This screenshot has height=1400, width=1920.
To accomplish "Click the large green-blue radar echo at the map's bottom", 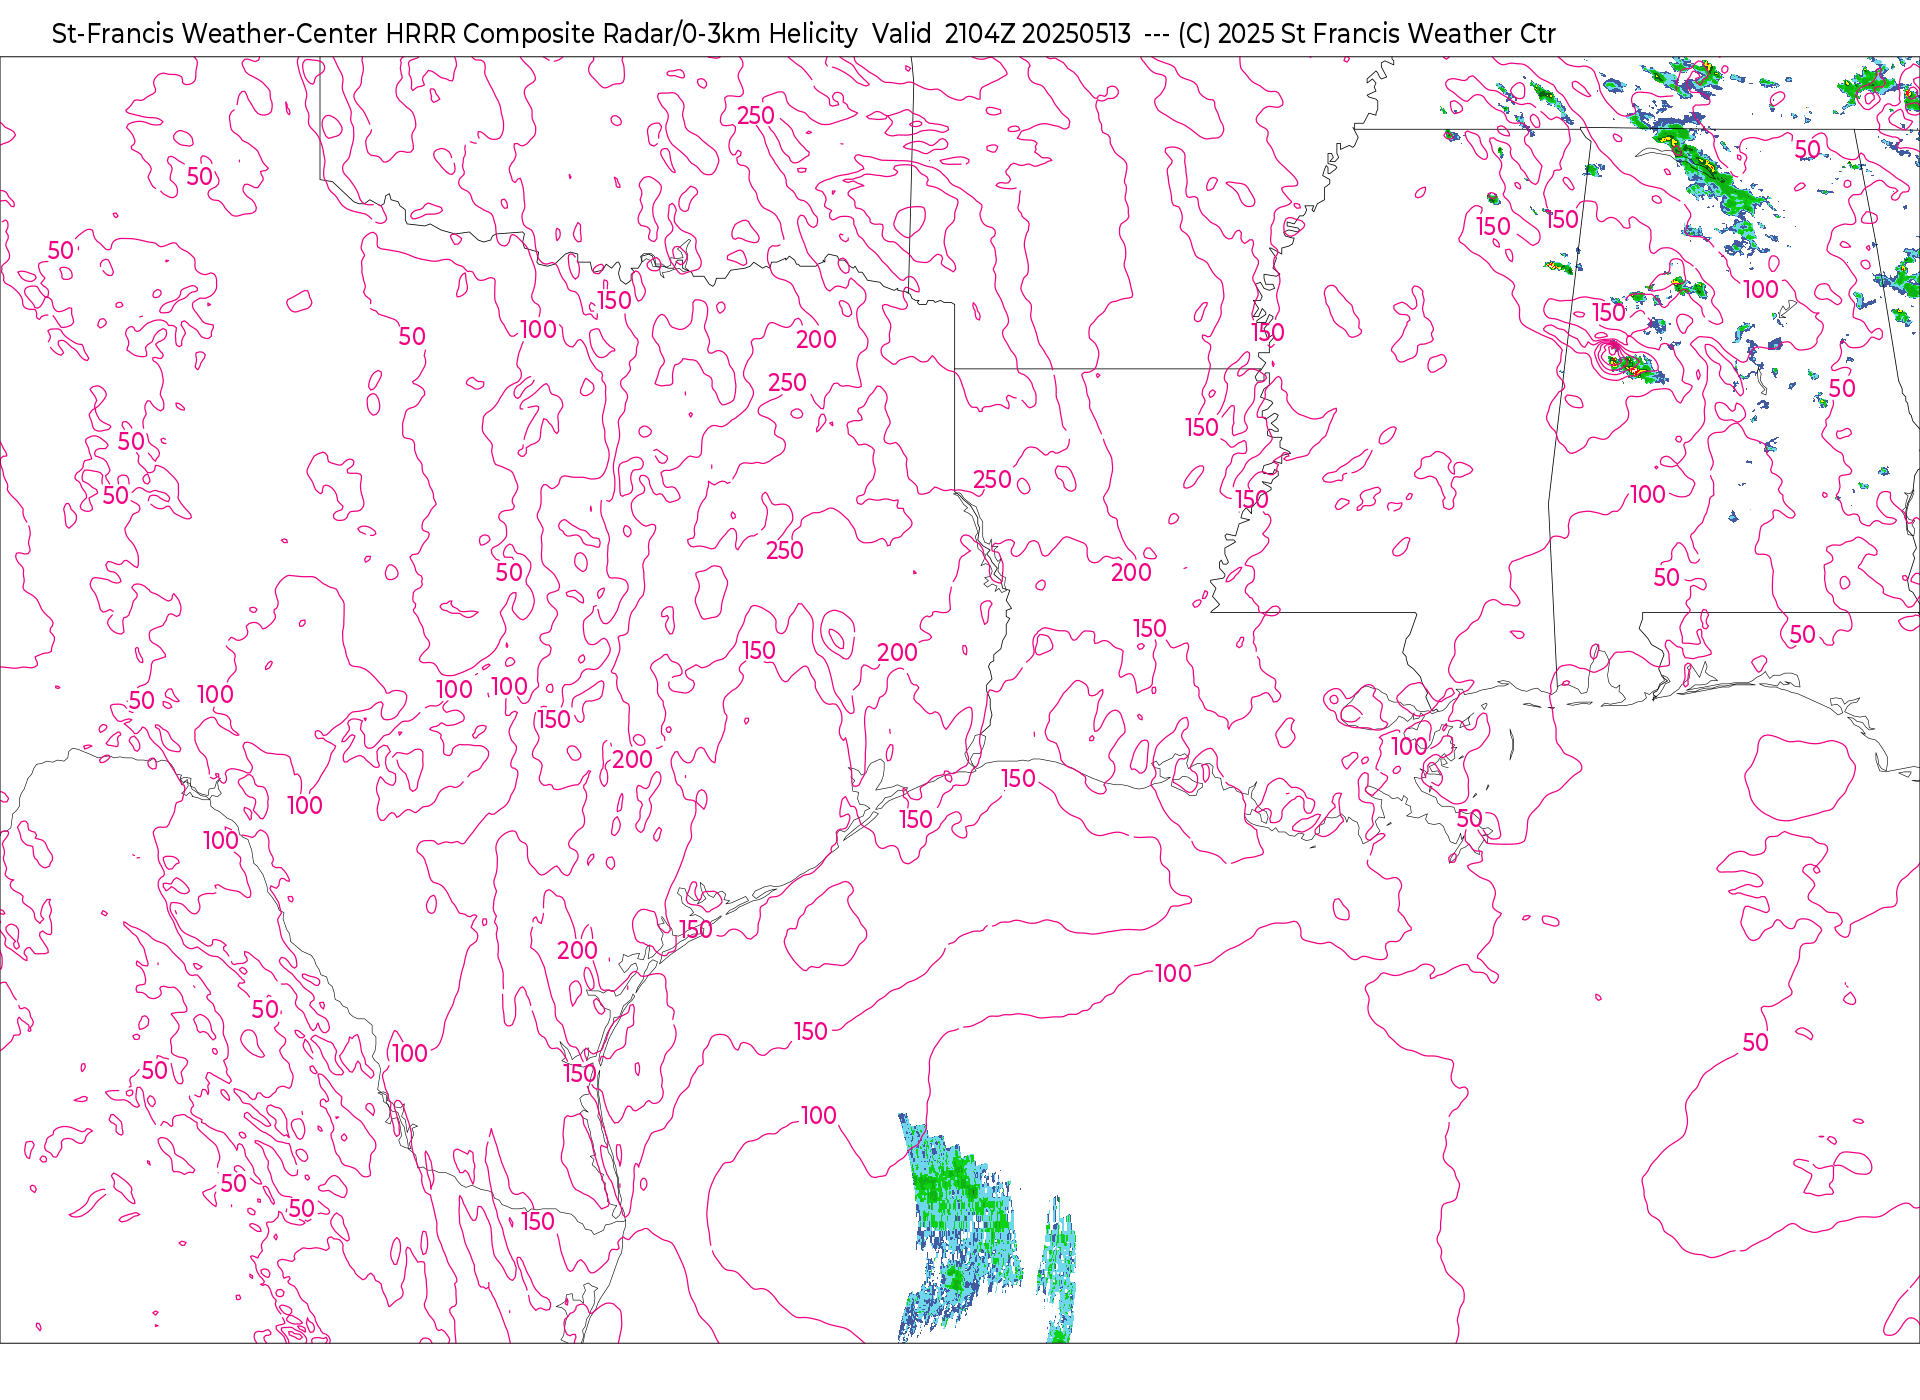I will click(960, 1228).
